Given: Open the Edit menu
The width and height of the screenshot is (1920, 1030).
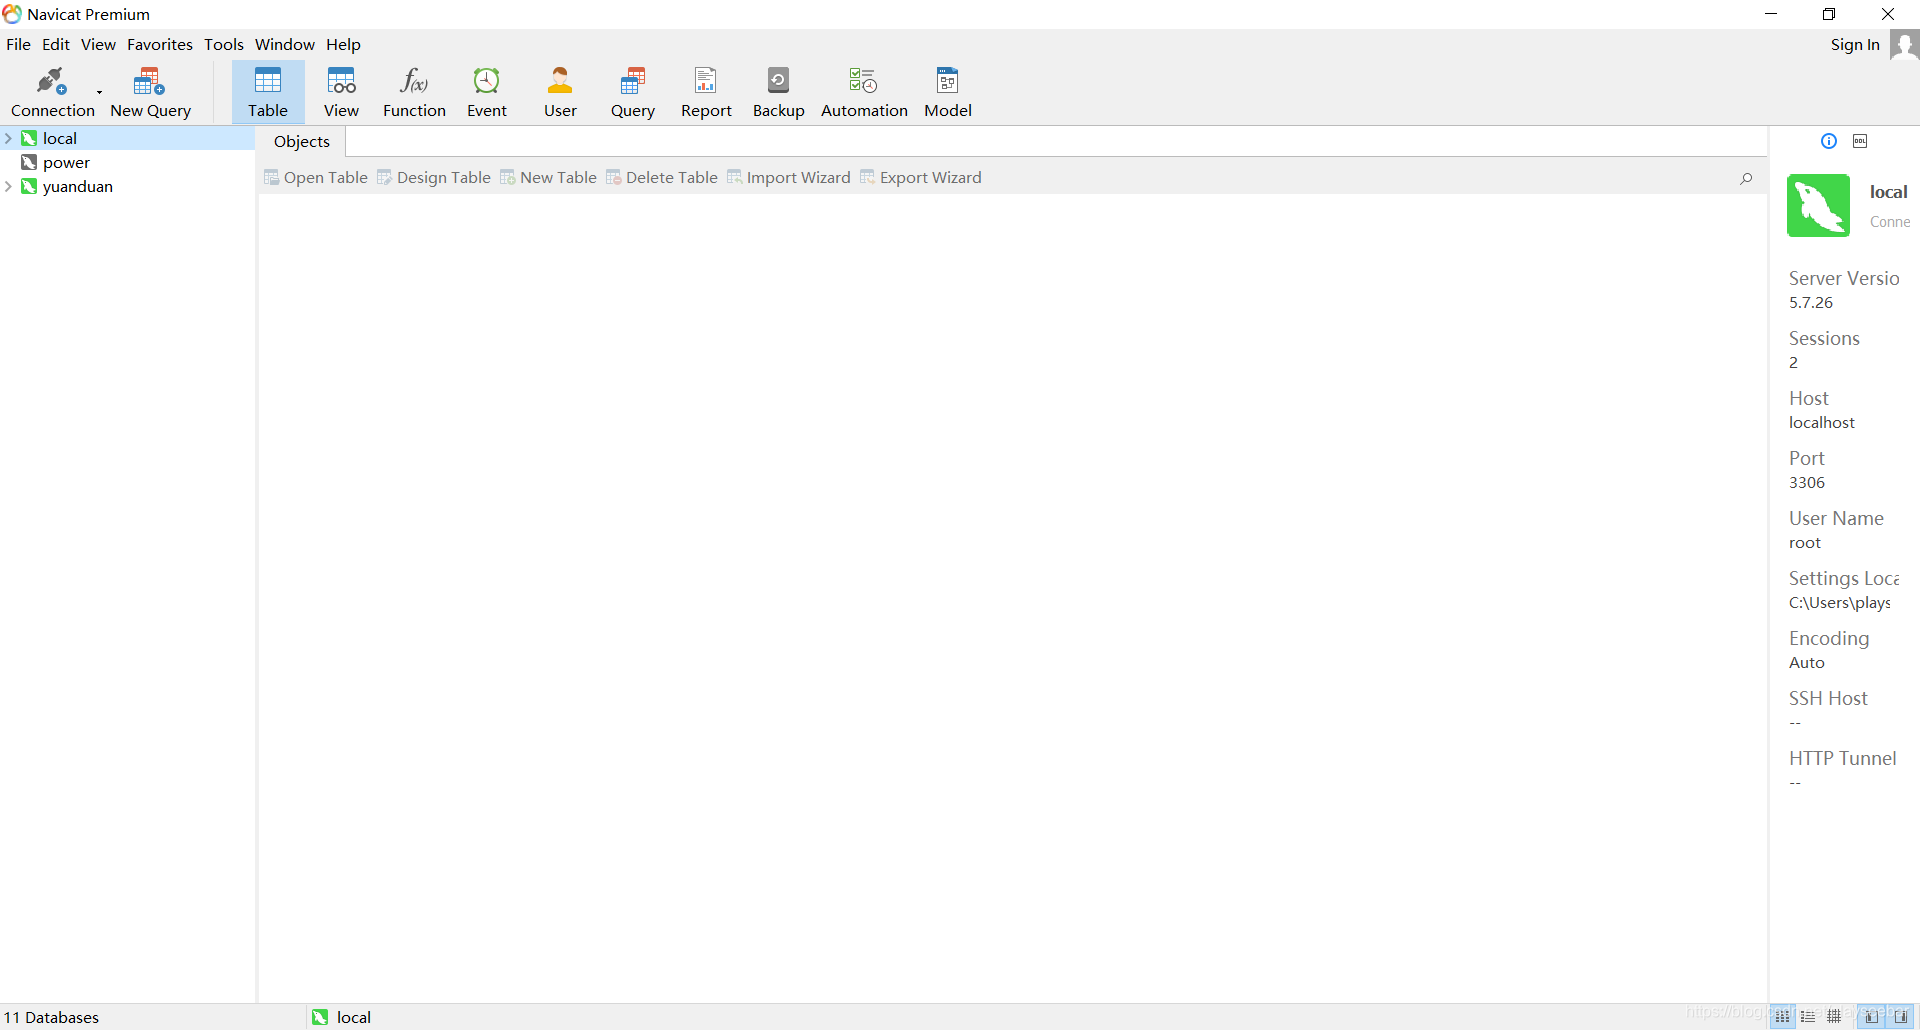Looking at the screenshot, I should point(56,44).
